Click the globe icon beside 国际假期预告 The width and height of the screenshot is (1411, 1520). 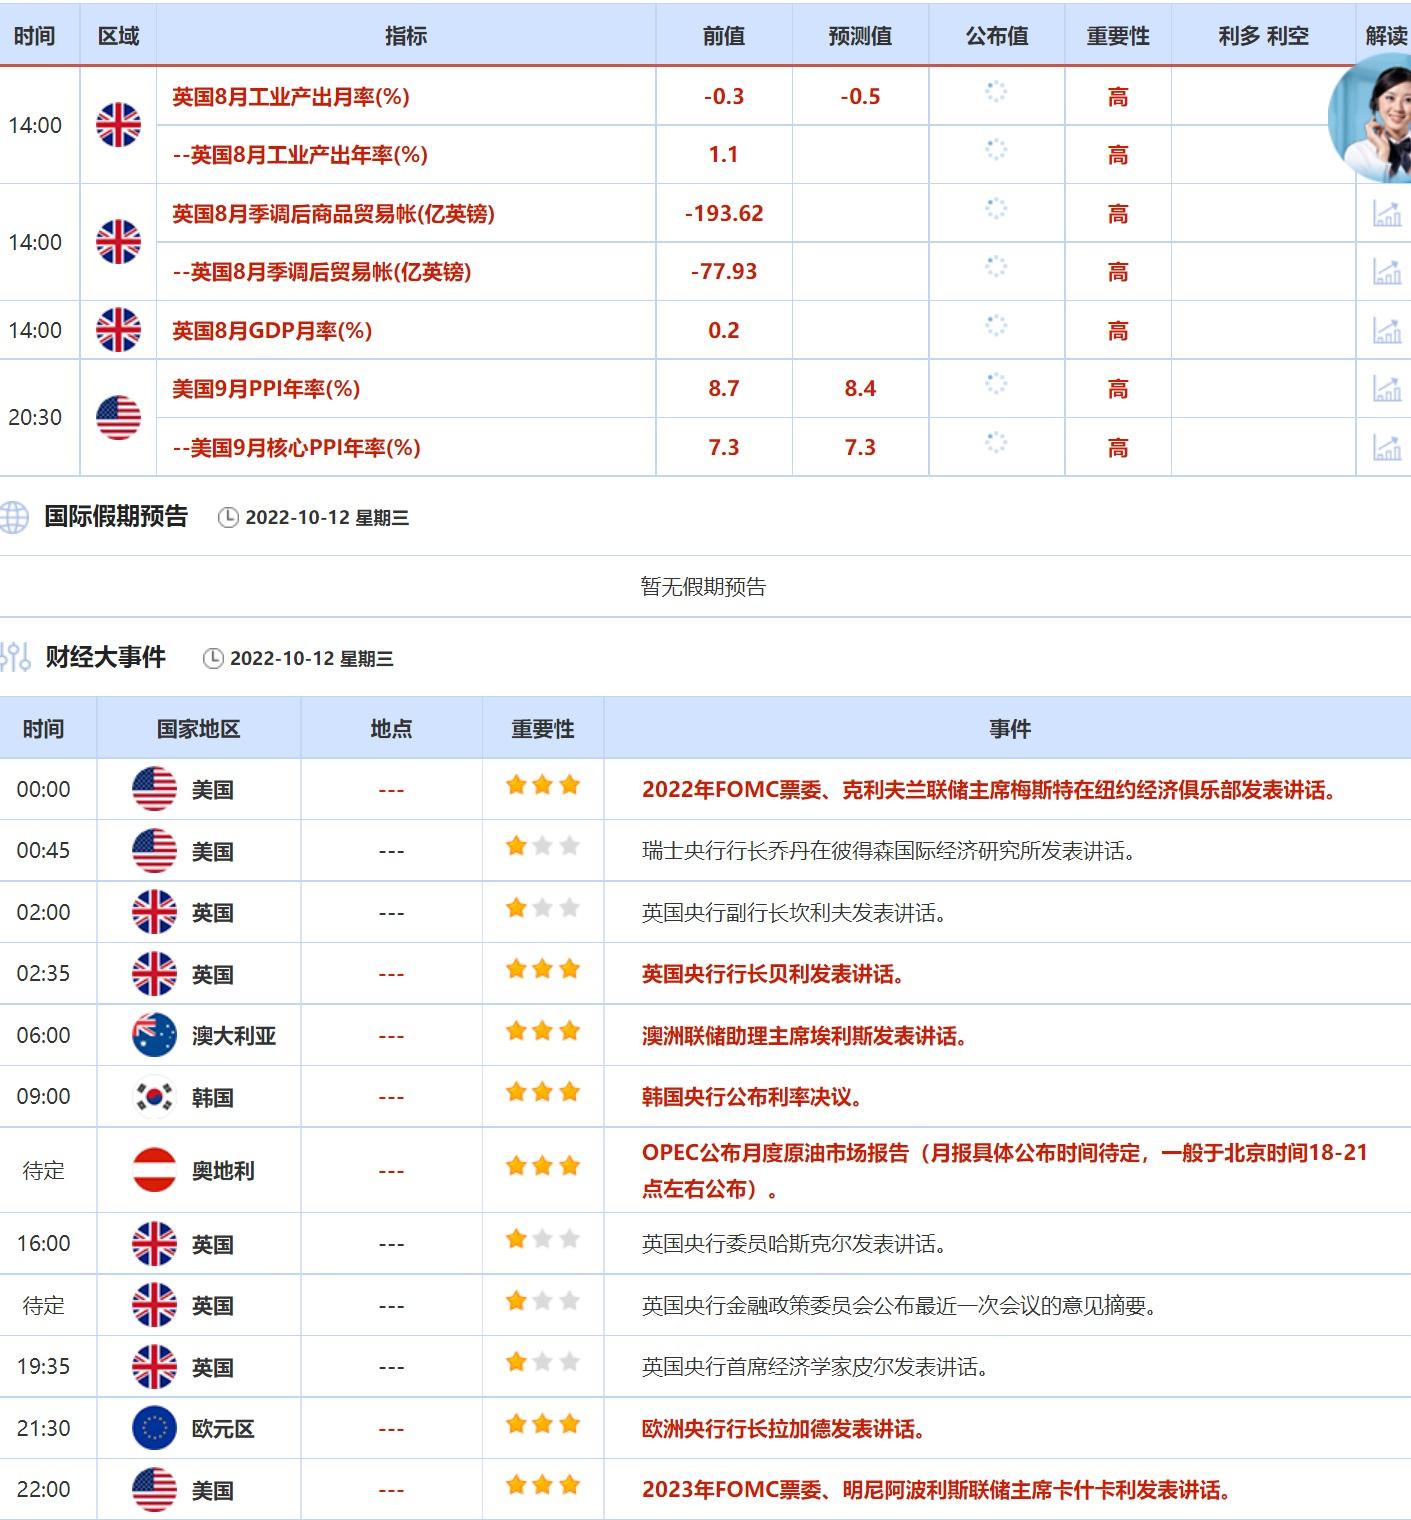14,517
